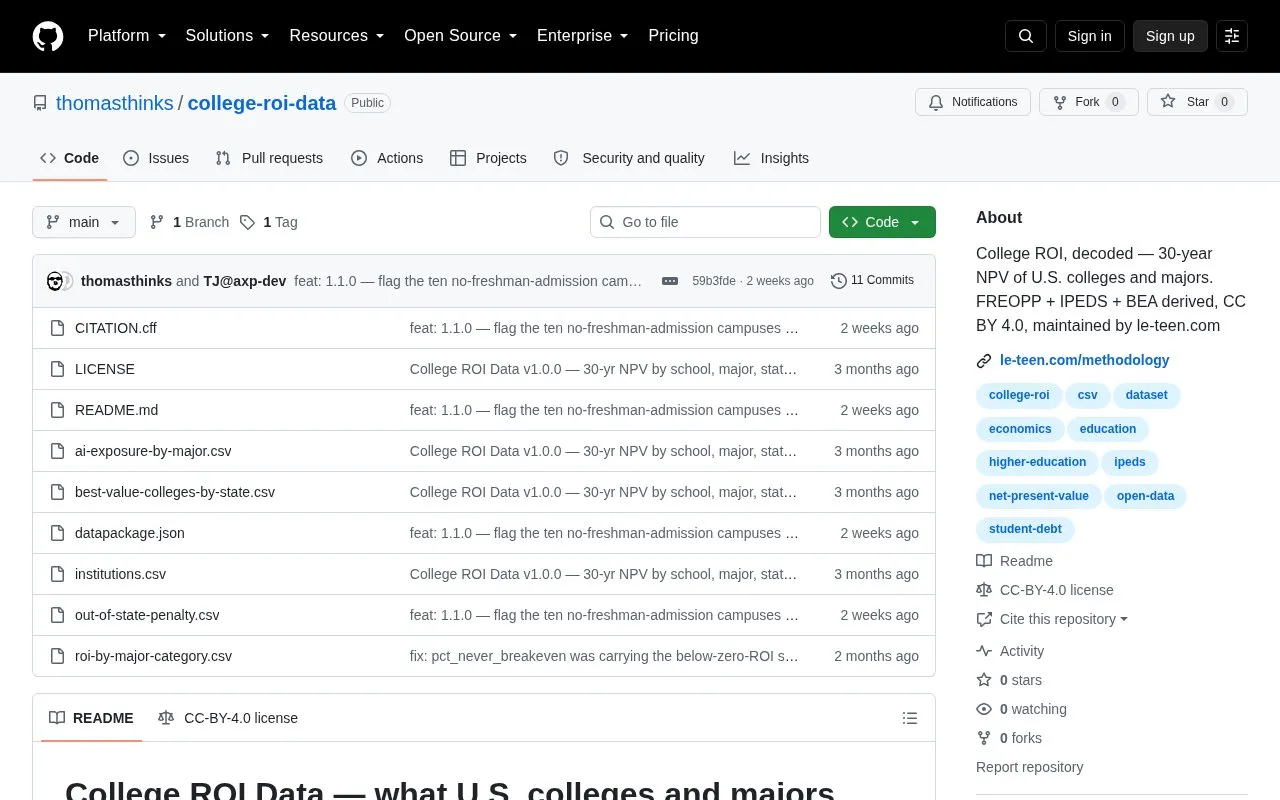The image size is (1280, 800).
Task: Switch to the Actions tab
Action: pos(387,158)
